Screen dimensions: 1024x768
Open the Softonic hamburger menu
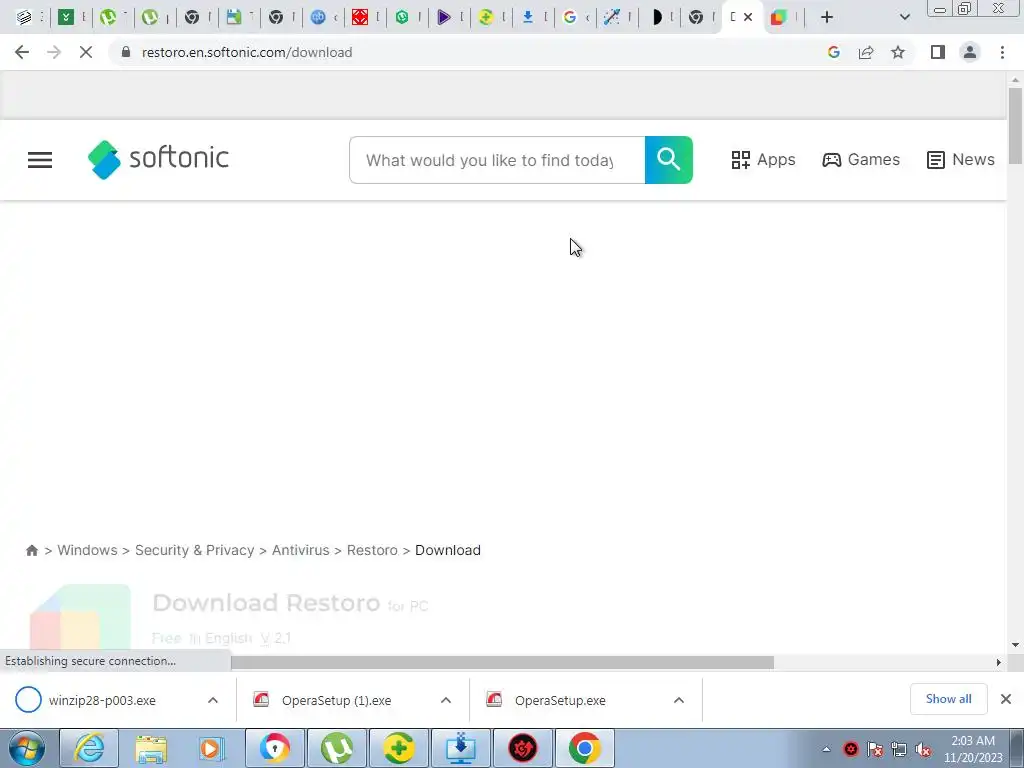coord(40,160)
